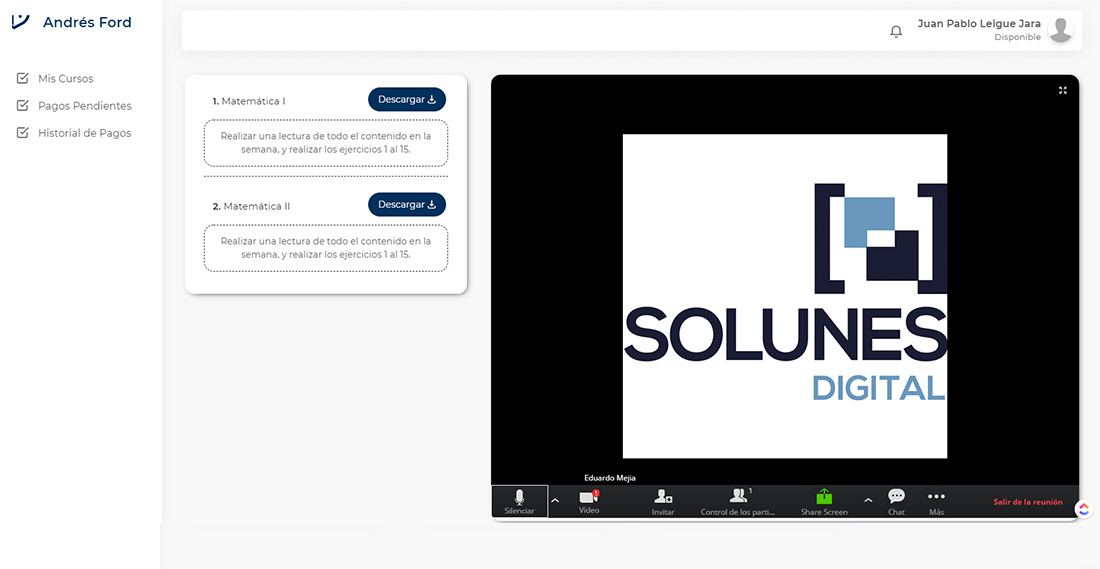This screenshot has width=1100, height=569.
Task: Click Matemática II description box
Action: coord(326,248)
